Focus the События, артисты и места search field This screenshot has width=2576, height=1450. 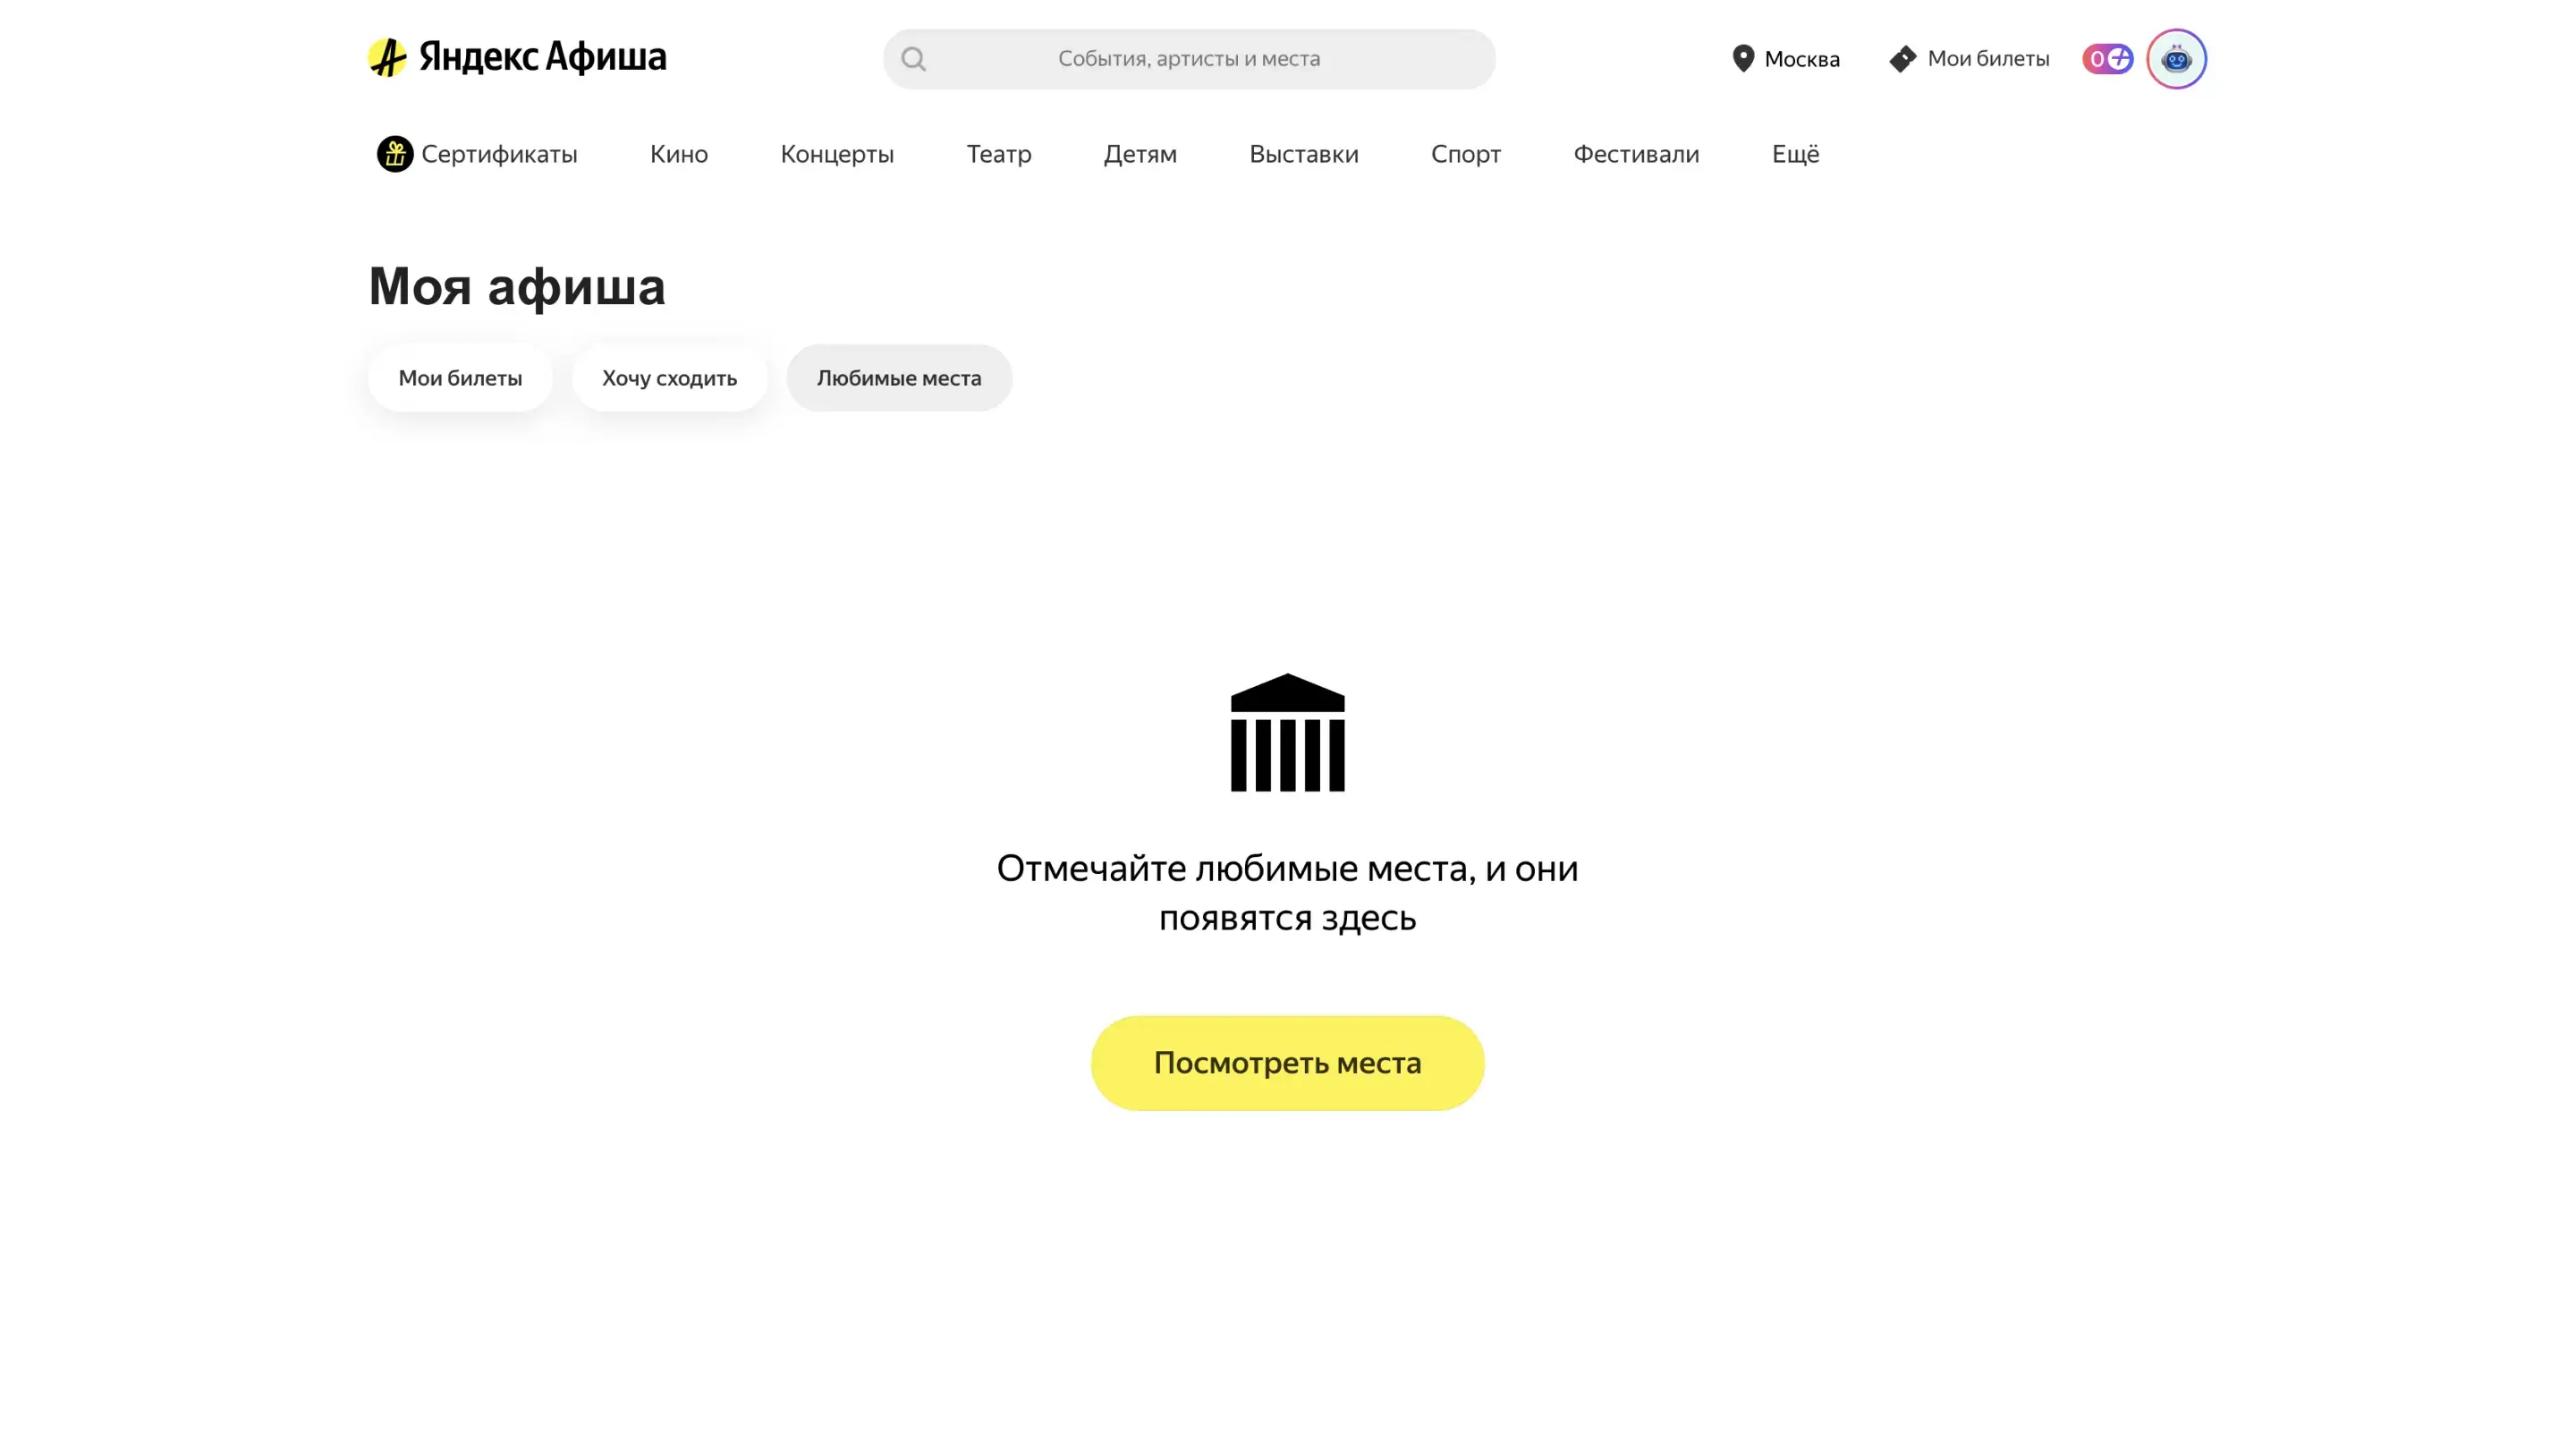(x=1188, y=59)
